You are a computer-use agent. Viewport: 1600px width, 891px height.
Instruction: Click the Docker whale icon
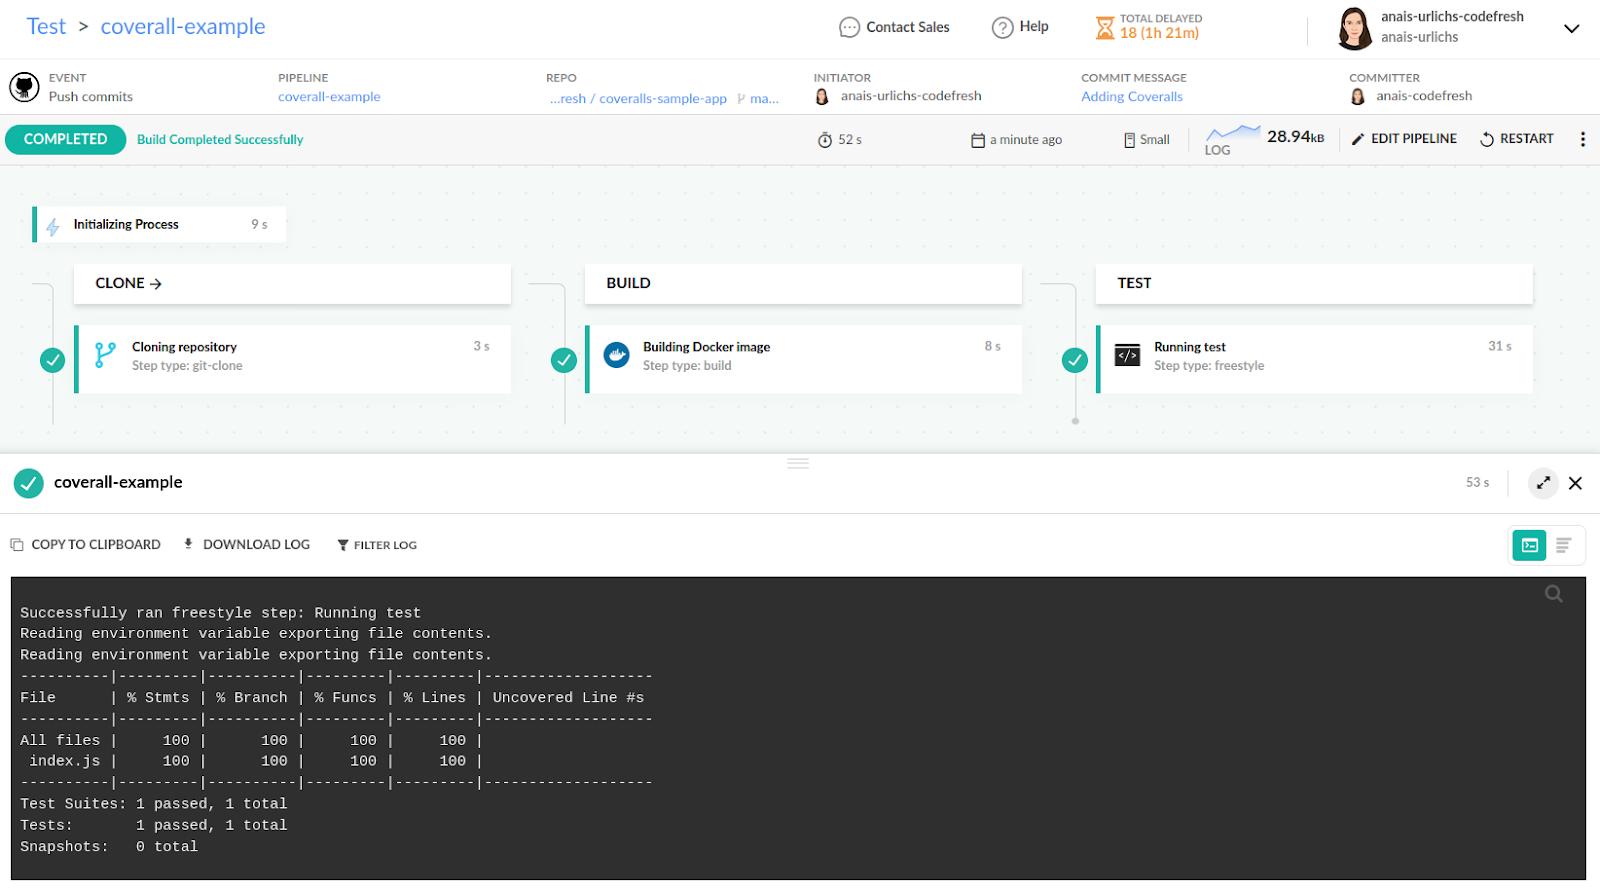coord(617,354)
